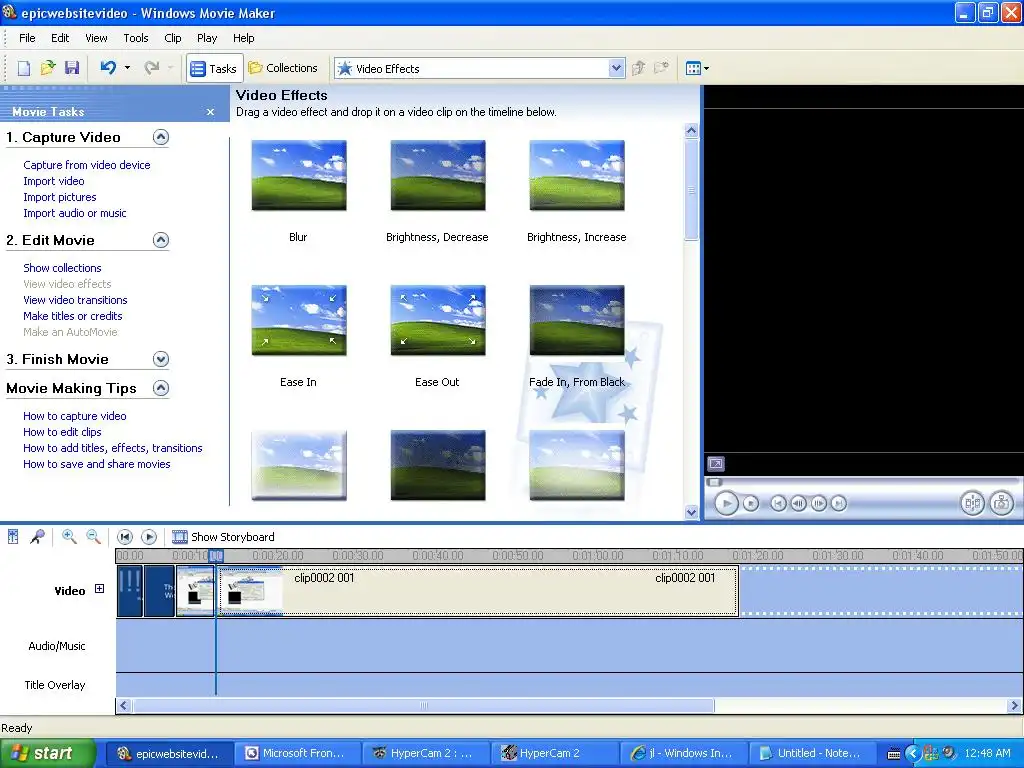Click the preview seek bar slider
The height and width of the screenshot is (768, 1024).
(715, 483)
